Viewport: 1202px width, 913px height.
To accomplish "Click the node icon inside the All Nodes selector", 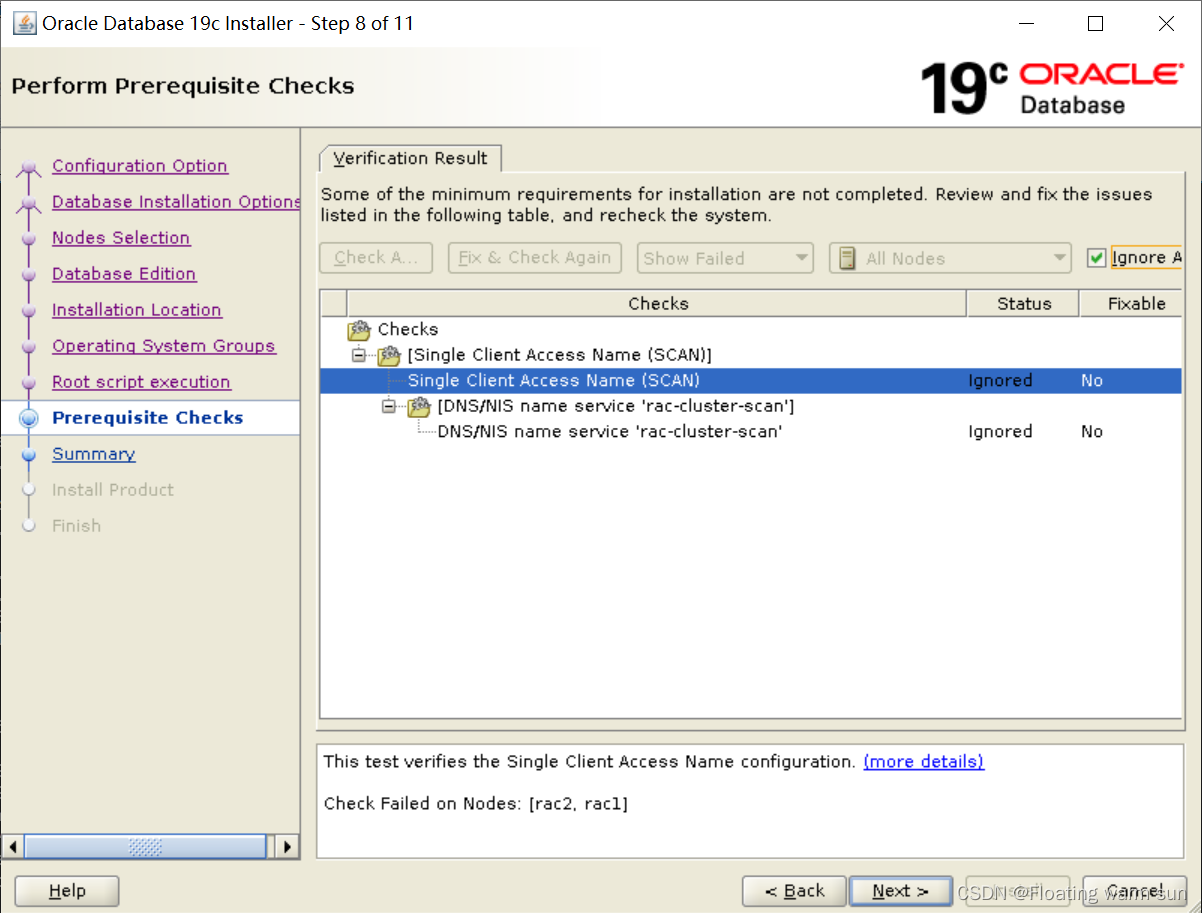I will click(845, 257).
